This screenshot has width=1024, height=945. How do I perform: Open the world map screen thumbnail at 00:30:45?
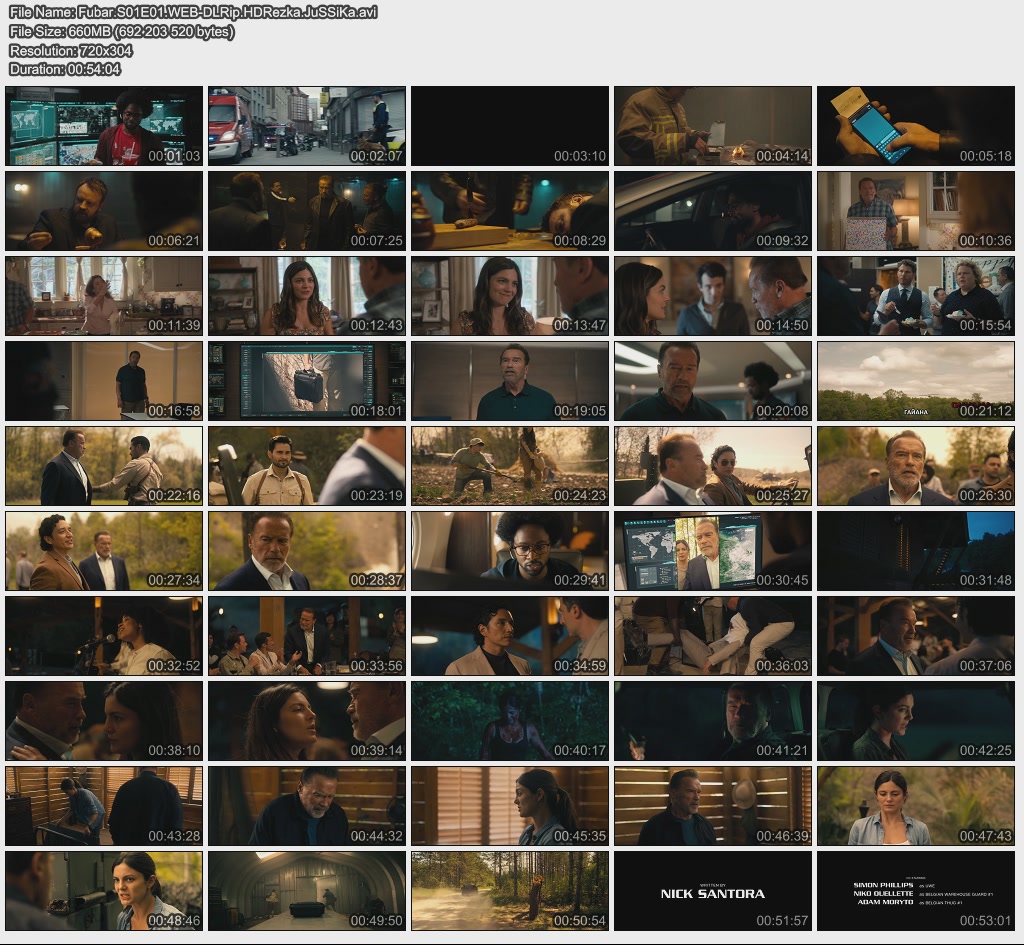point(713,551)
